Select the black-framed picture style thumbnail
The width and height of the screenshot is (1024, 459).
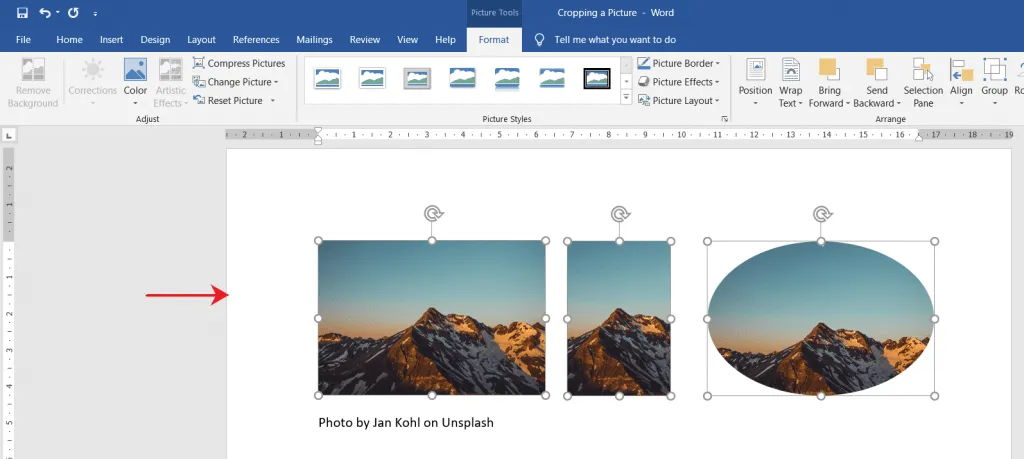pyautogui.click(x=597, y=78)
